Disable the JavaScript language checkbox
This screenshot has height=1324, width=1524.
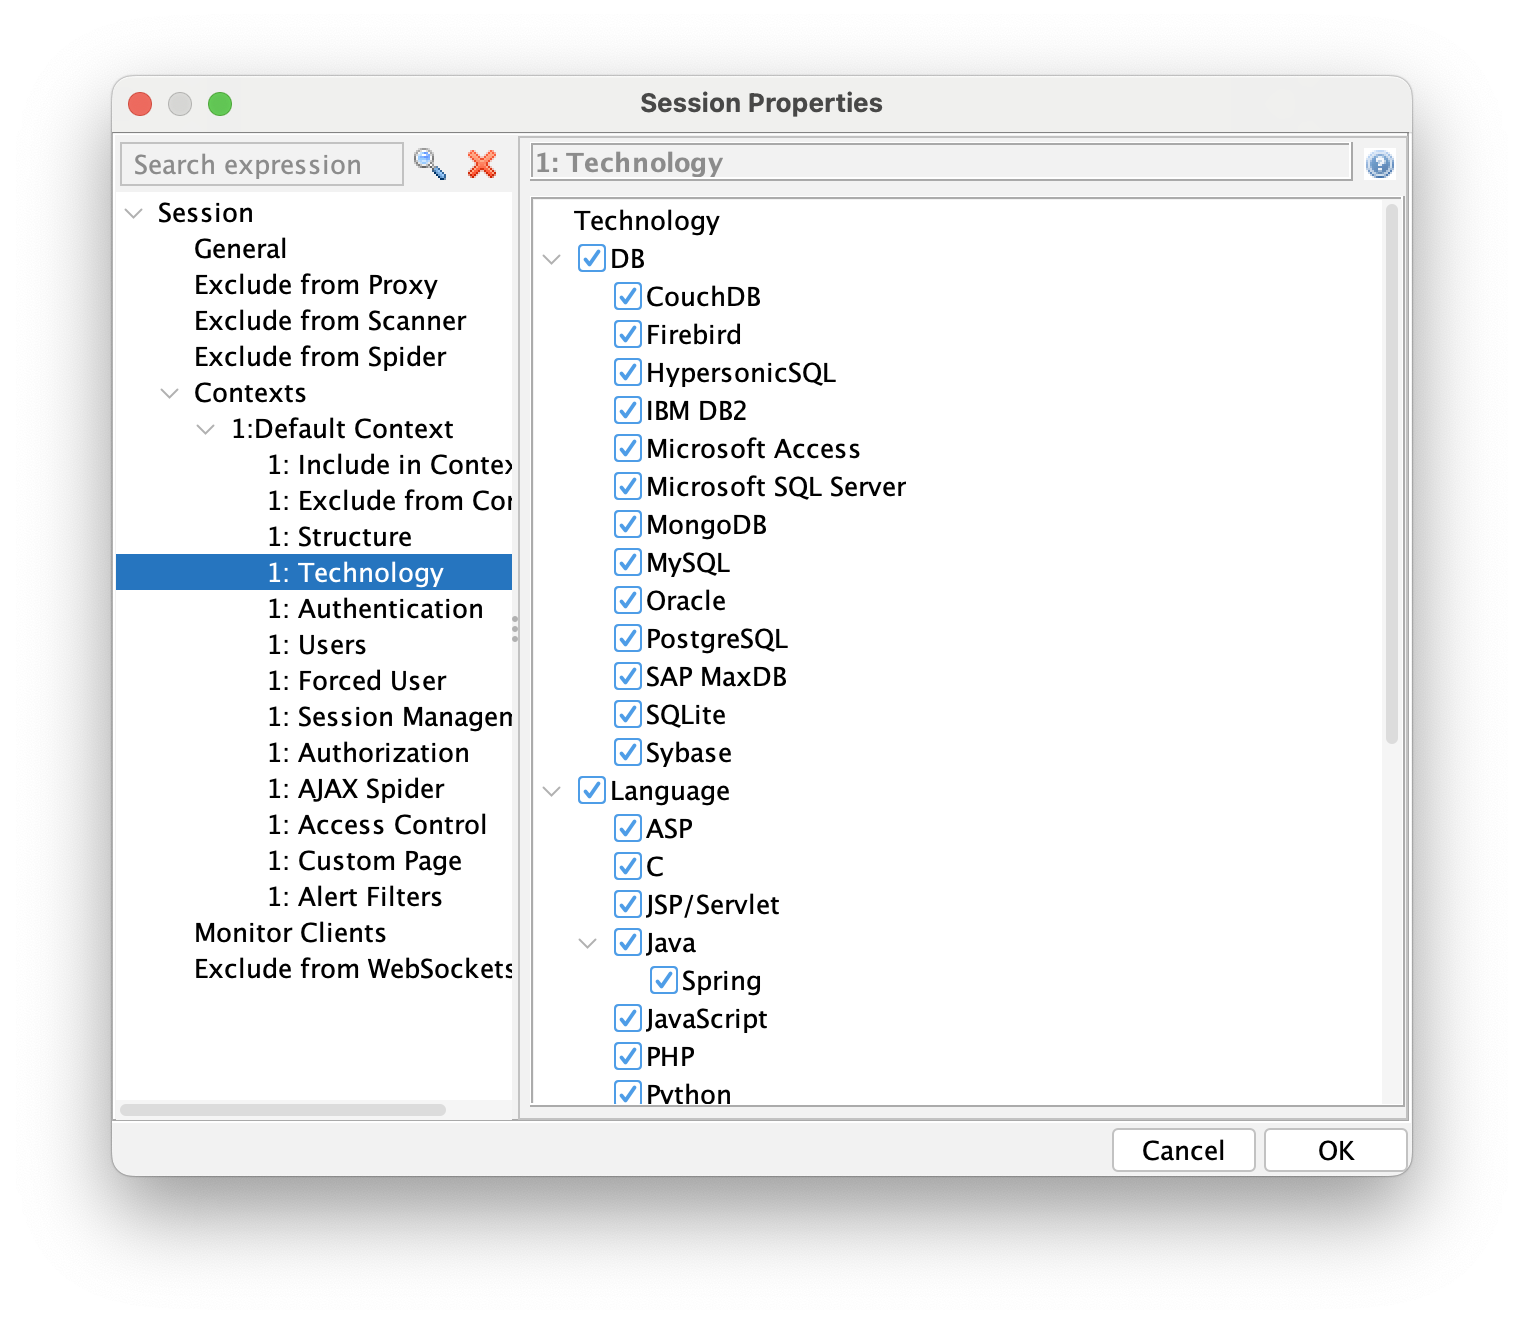tap(627, 1018)
